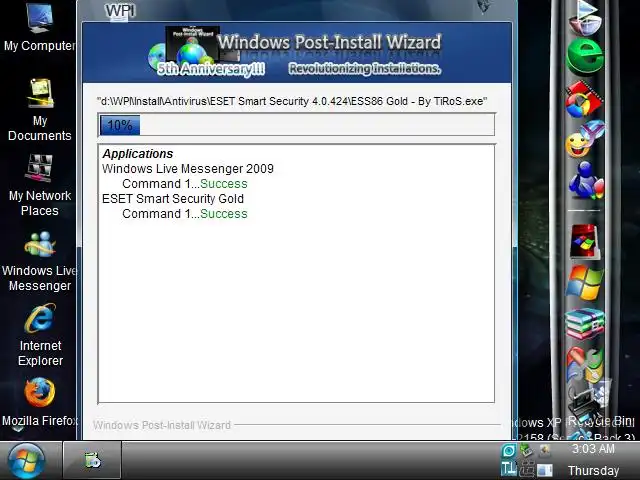Viewport: 640px width, 480px height.
Task: Click the teal TL system tray icon
Action: coord(509,469)
